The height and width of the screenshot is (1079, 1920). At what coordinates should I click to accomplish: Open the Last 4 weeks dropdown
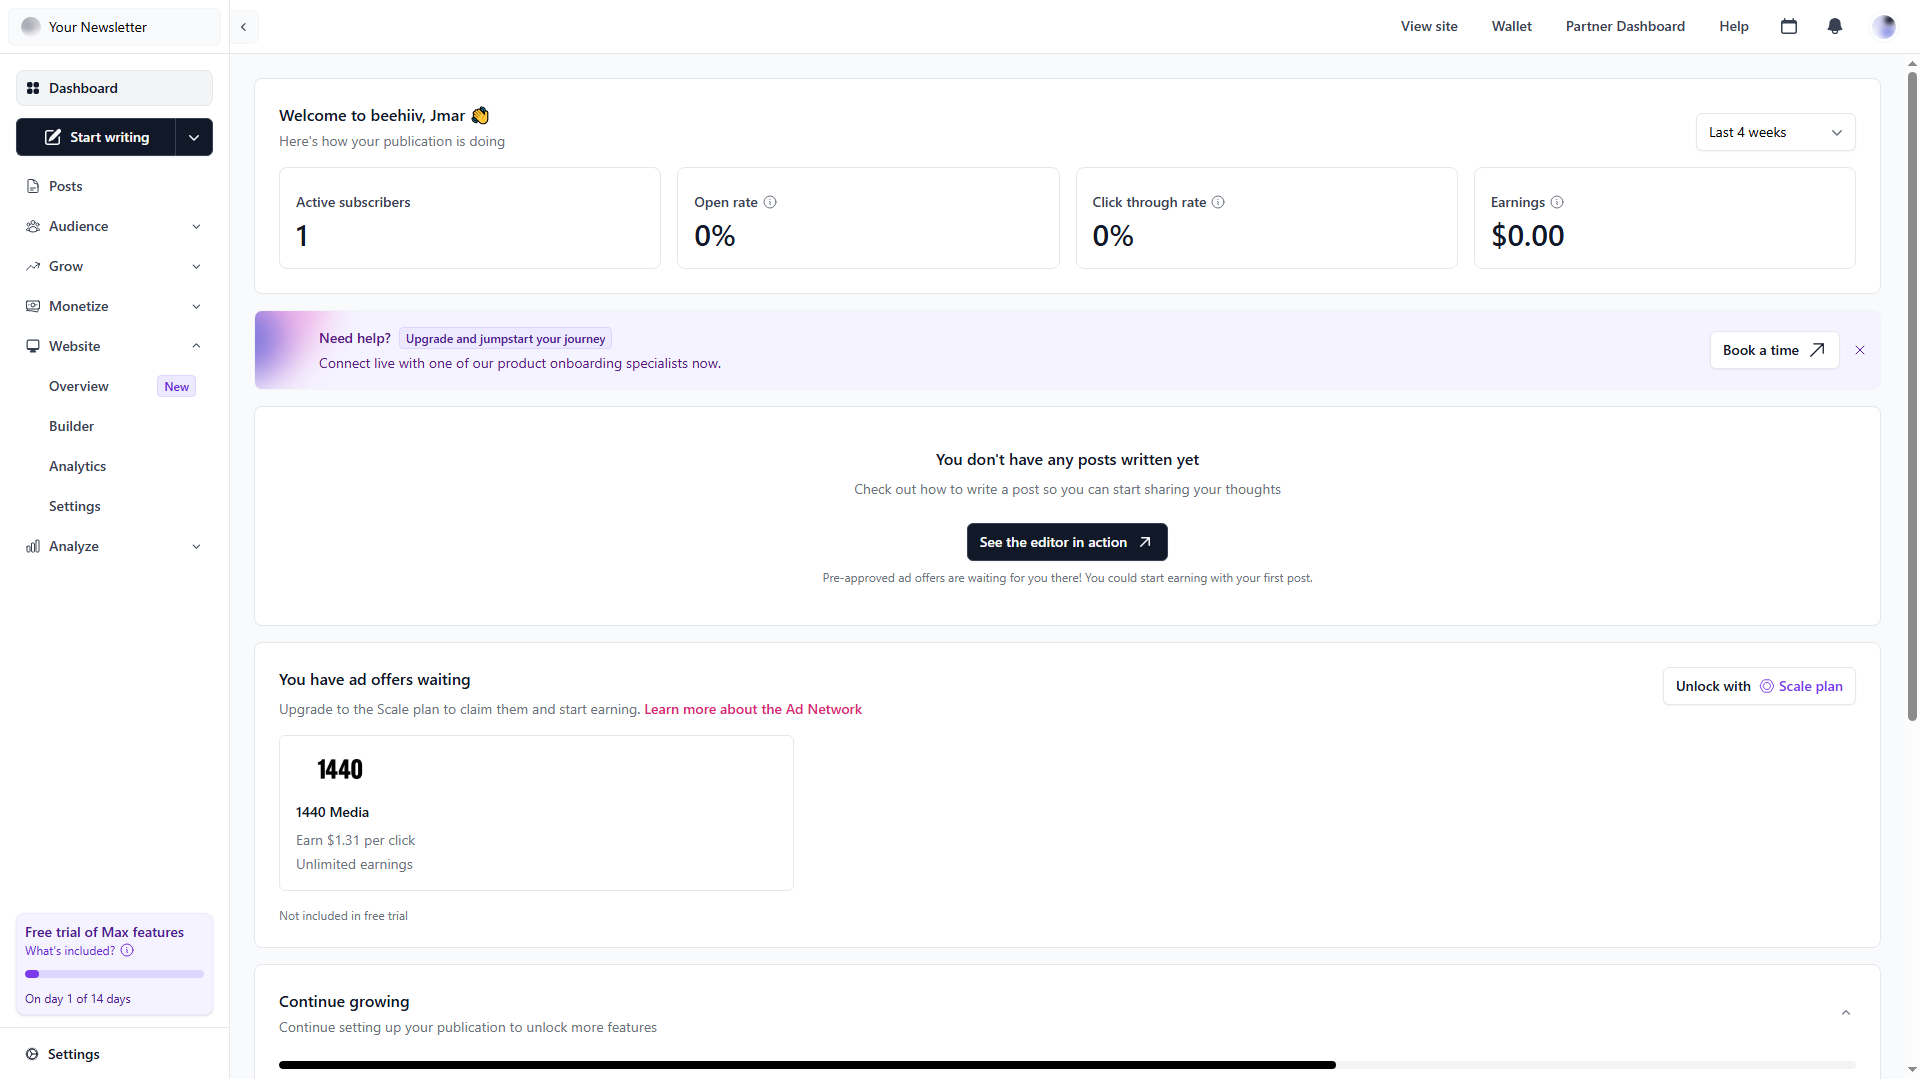[1775, 132]
